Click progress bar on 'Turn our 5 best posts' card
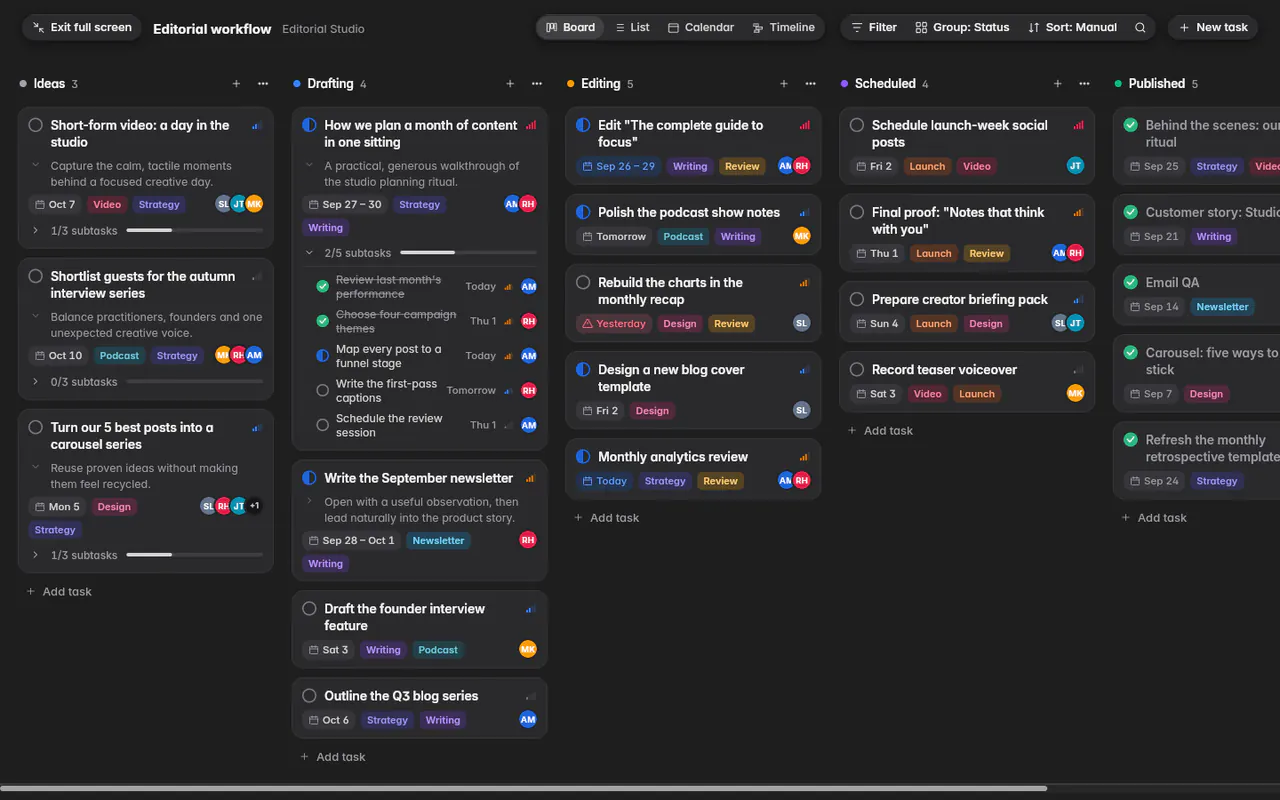Image resolution: width=1280 pixels, height=800 pixels. coord(194,555)
